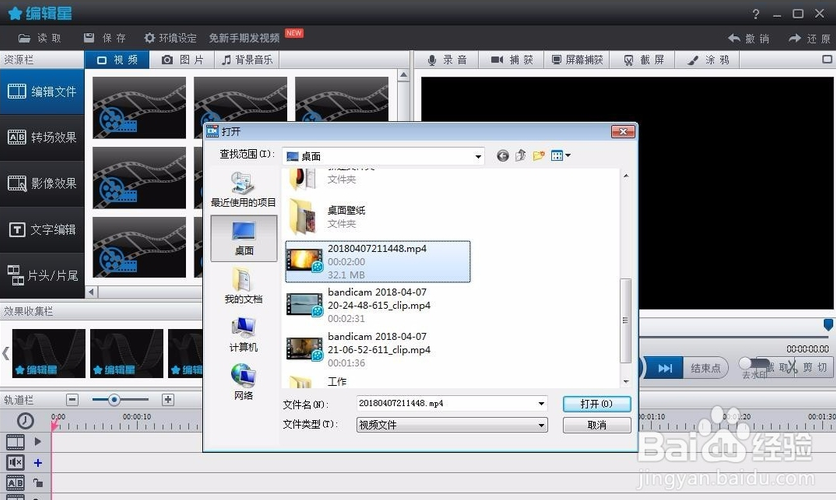Click the 捕获 camera capture icon
This screenshot has width=836, height=500.
coord(499,60)
